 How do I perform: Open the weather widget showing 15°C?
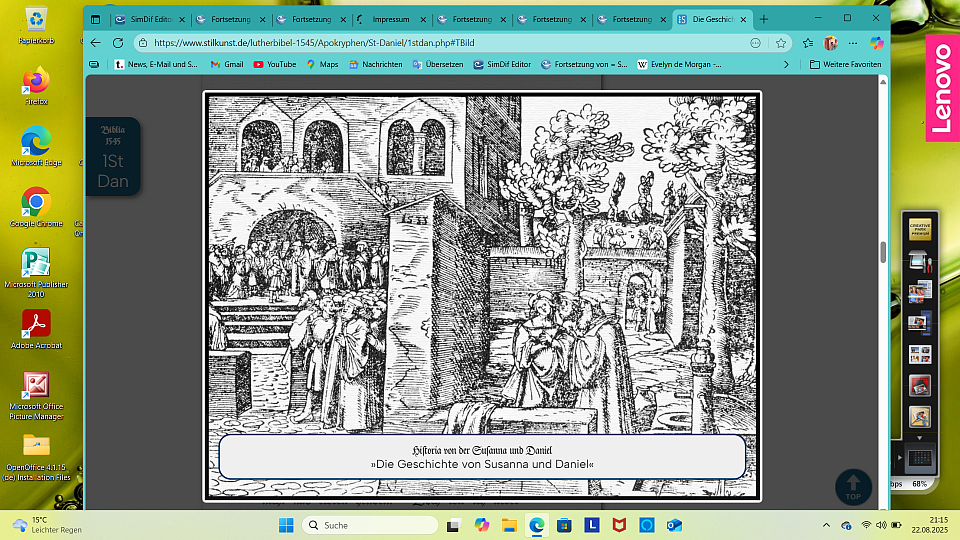[48, 525]
